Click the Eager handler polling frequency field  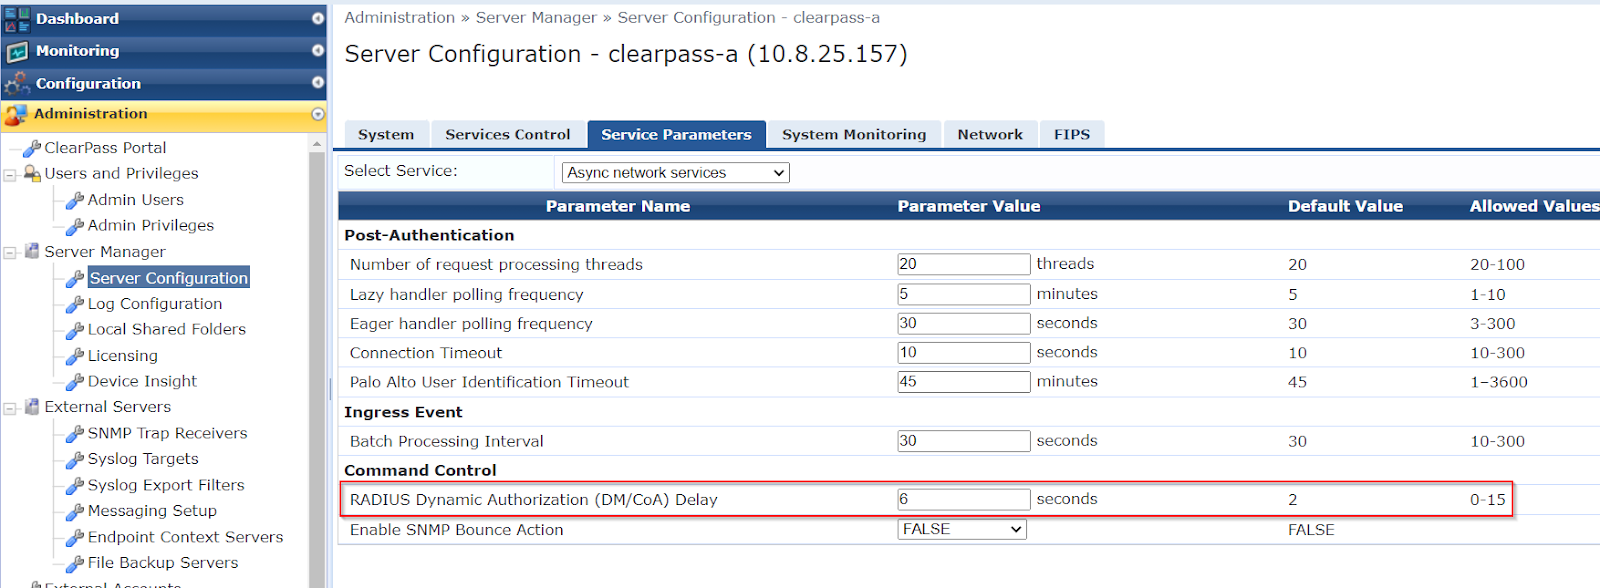[964, 323]
